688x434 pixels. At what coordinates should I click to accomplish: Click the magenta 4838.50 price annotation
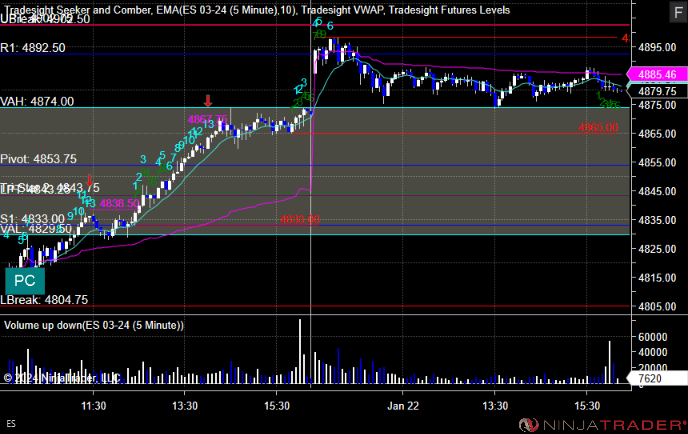point(119,204)
